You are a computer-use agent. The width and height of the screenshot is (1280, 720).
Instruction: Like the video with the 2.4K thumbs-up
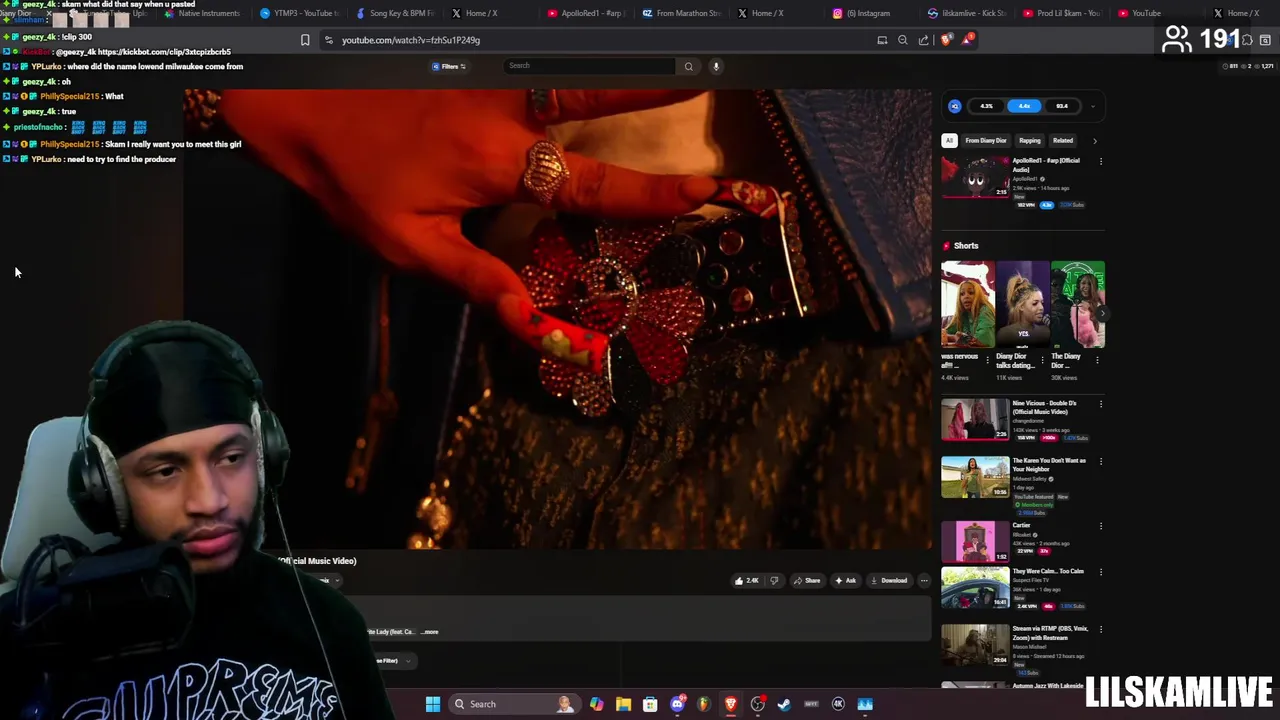tap(746, 580)
